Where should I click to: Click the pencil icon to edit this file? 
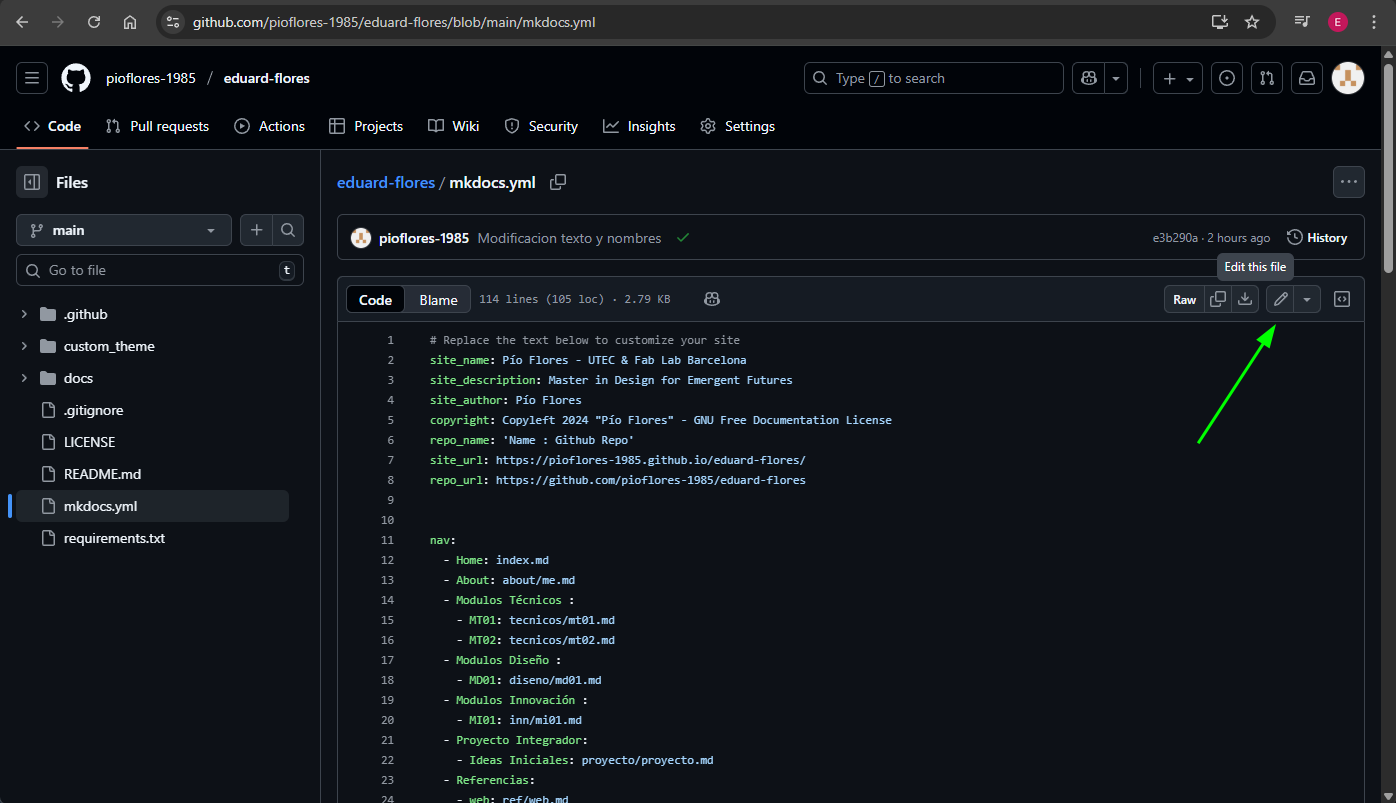[1280, 299]
